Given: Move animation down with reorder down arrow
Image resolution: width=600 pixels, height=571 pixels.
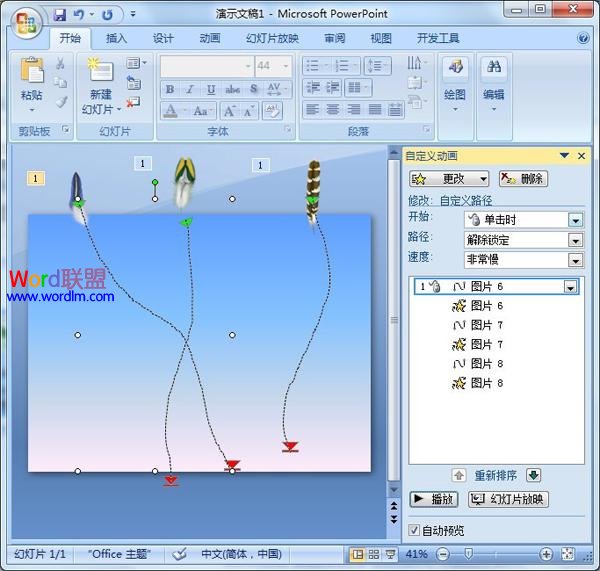Looking at the screenshot, I should [x=534, y=475].
